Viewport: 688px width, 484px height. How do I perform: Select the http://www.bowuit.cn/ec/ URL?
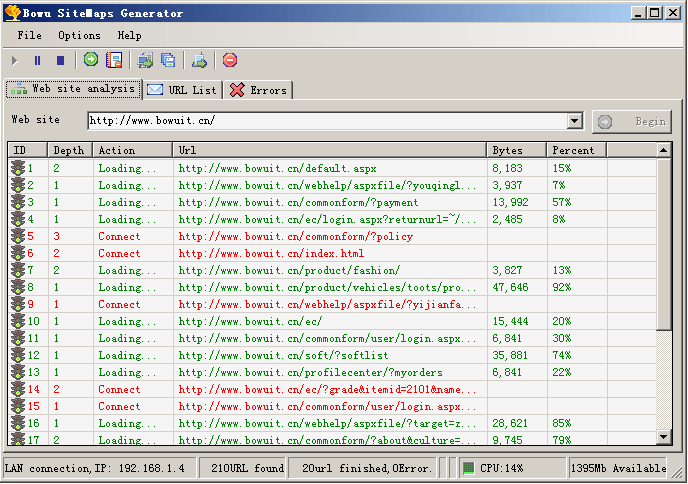pyautogui.click(x=250, y=321)
